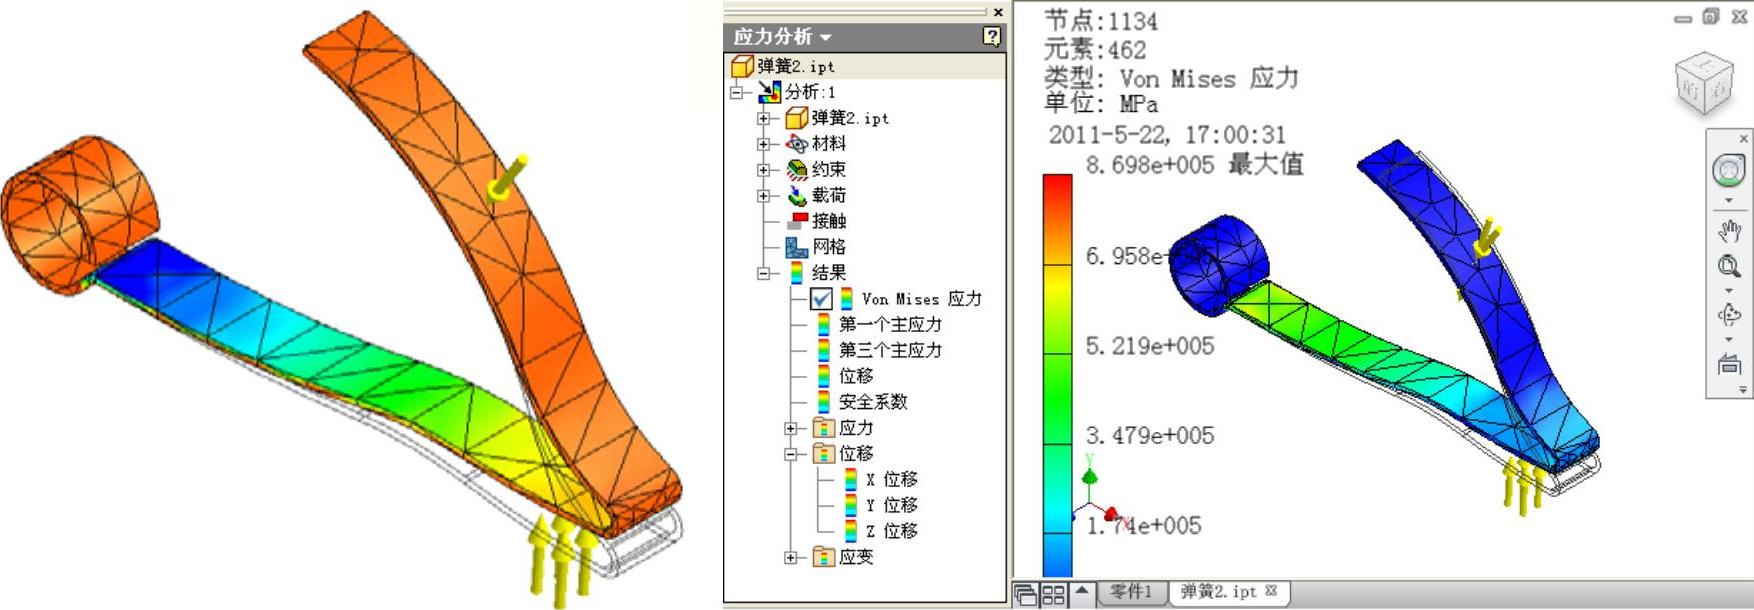Screen dimensions: 1754x610
Task: Select the Look At view tool
Action: (x=1728, y=364)
